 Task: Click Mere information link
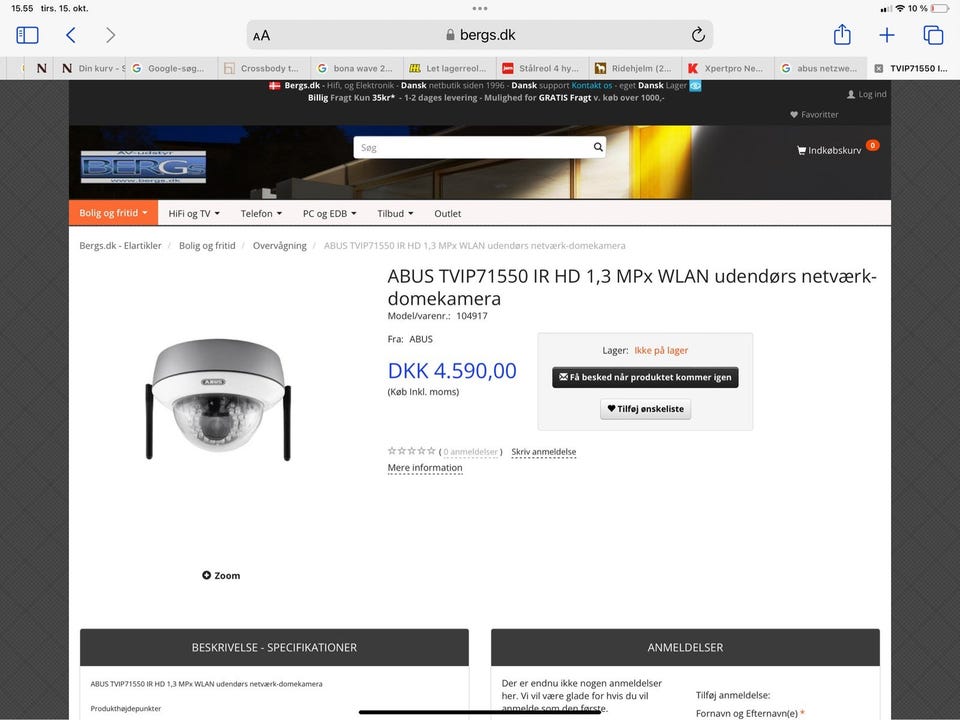point(425,468)
